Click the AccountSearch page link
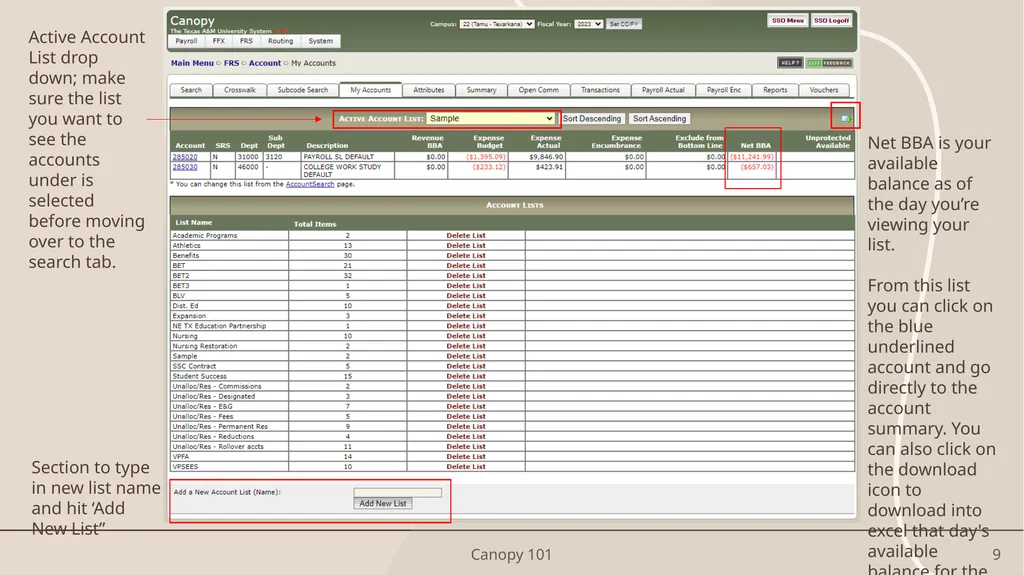The width and height of the screenshot is (1024, 575). pyautogui.click(x=310, y=184)
